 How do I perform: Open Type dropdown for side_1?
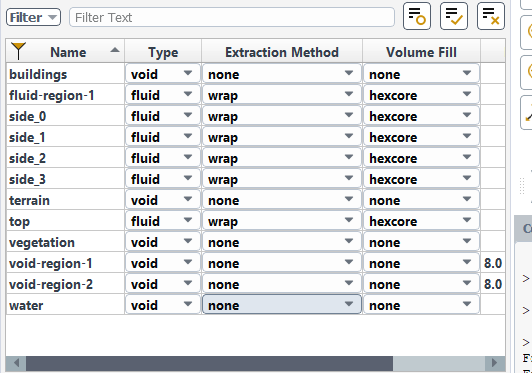click(163, 137)
